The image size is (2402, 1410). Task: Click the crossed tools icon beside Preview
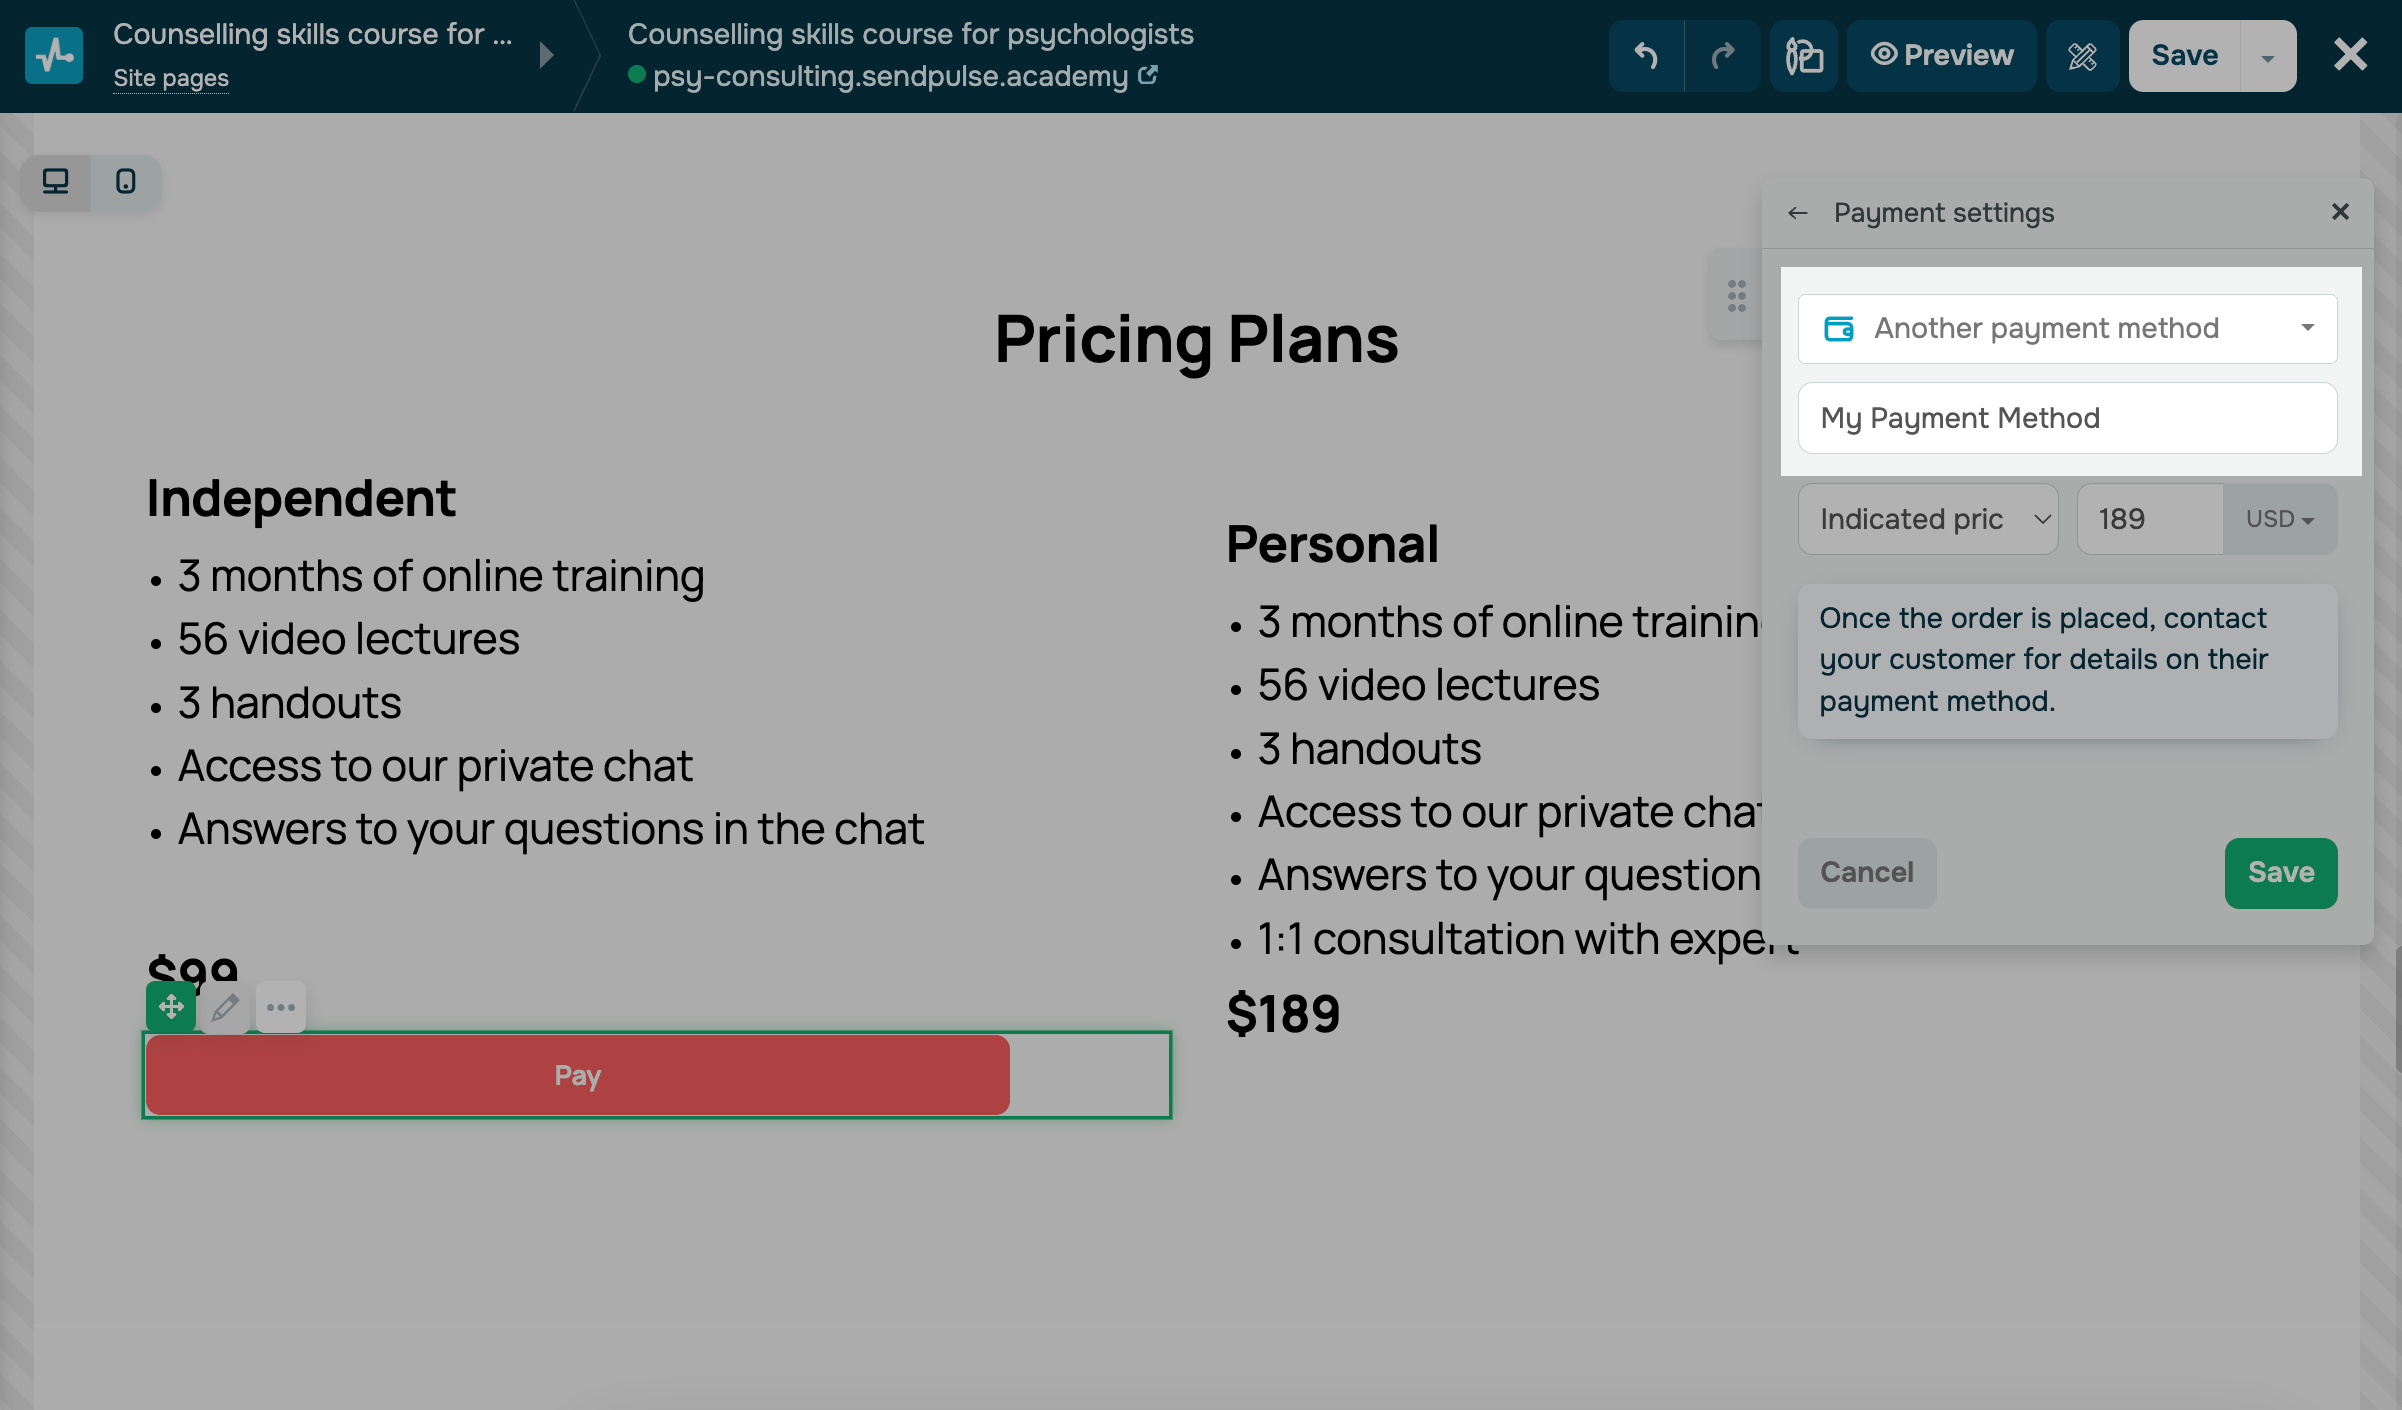pos(2082,56)
